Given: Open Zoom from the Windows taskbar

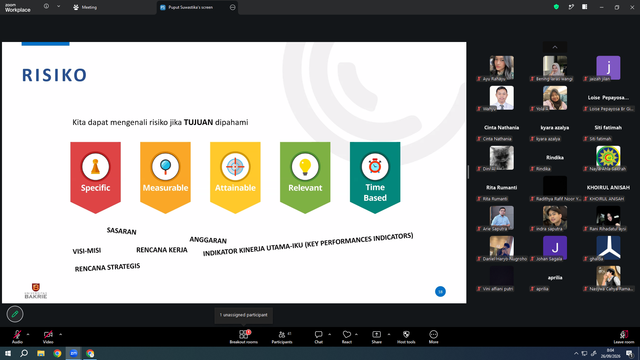Looking at the screenshot, I should [73, 353].
